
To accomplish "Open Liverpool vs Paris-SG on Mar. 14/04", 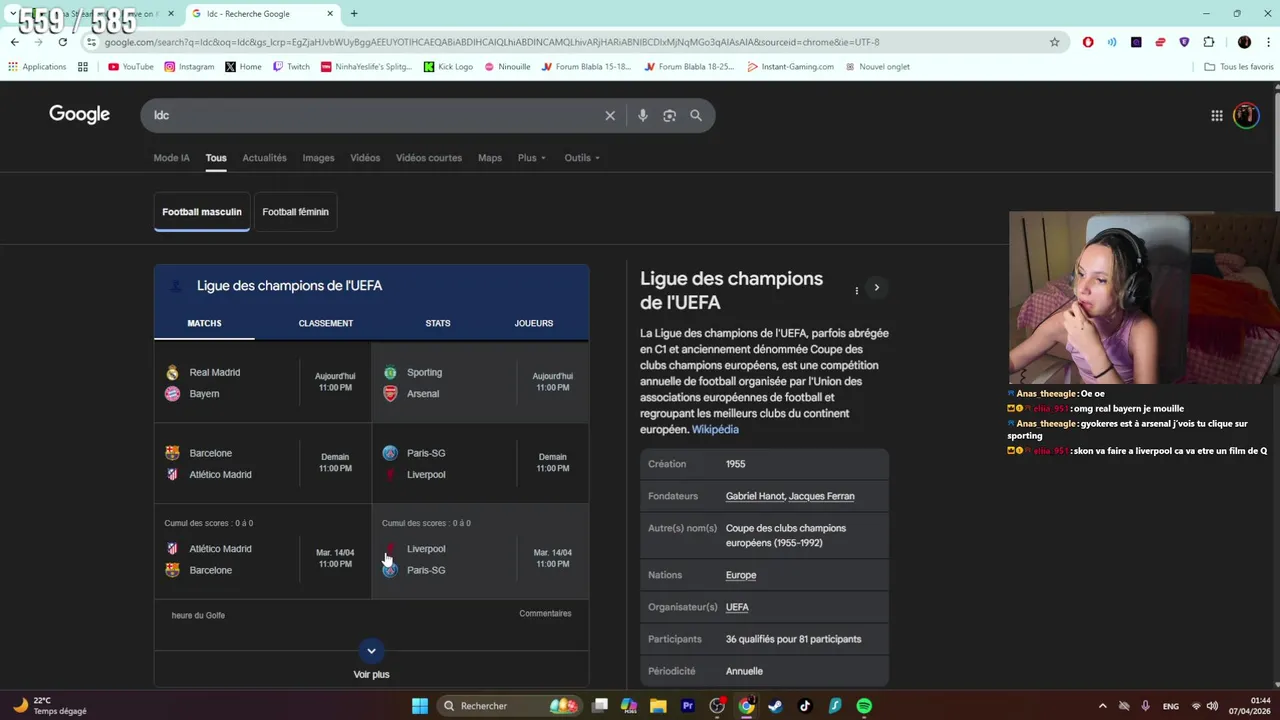I will tap(480, 552).
